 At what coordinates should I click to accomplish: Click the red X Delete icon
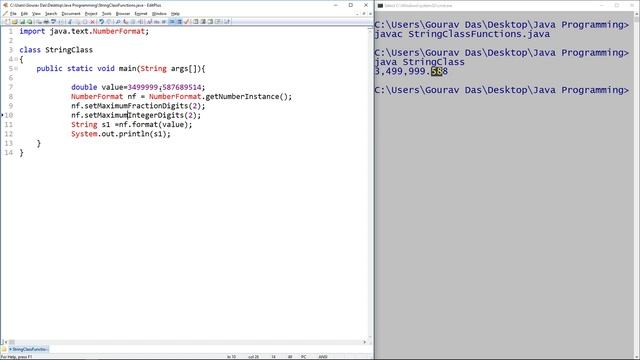click(x=93, y=22)
